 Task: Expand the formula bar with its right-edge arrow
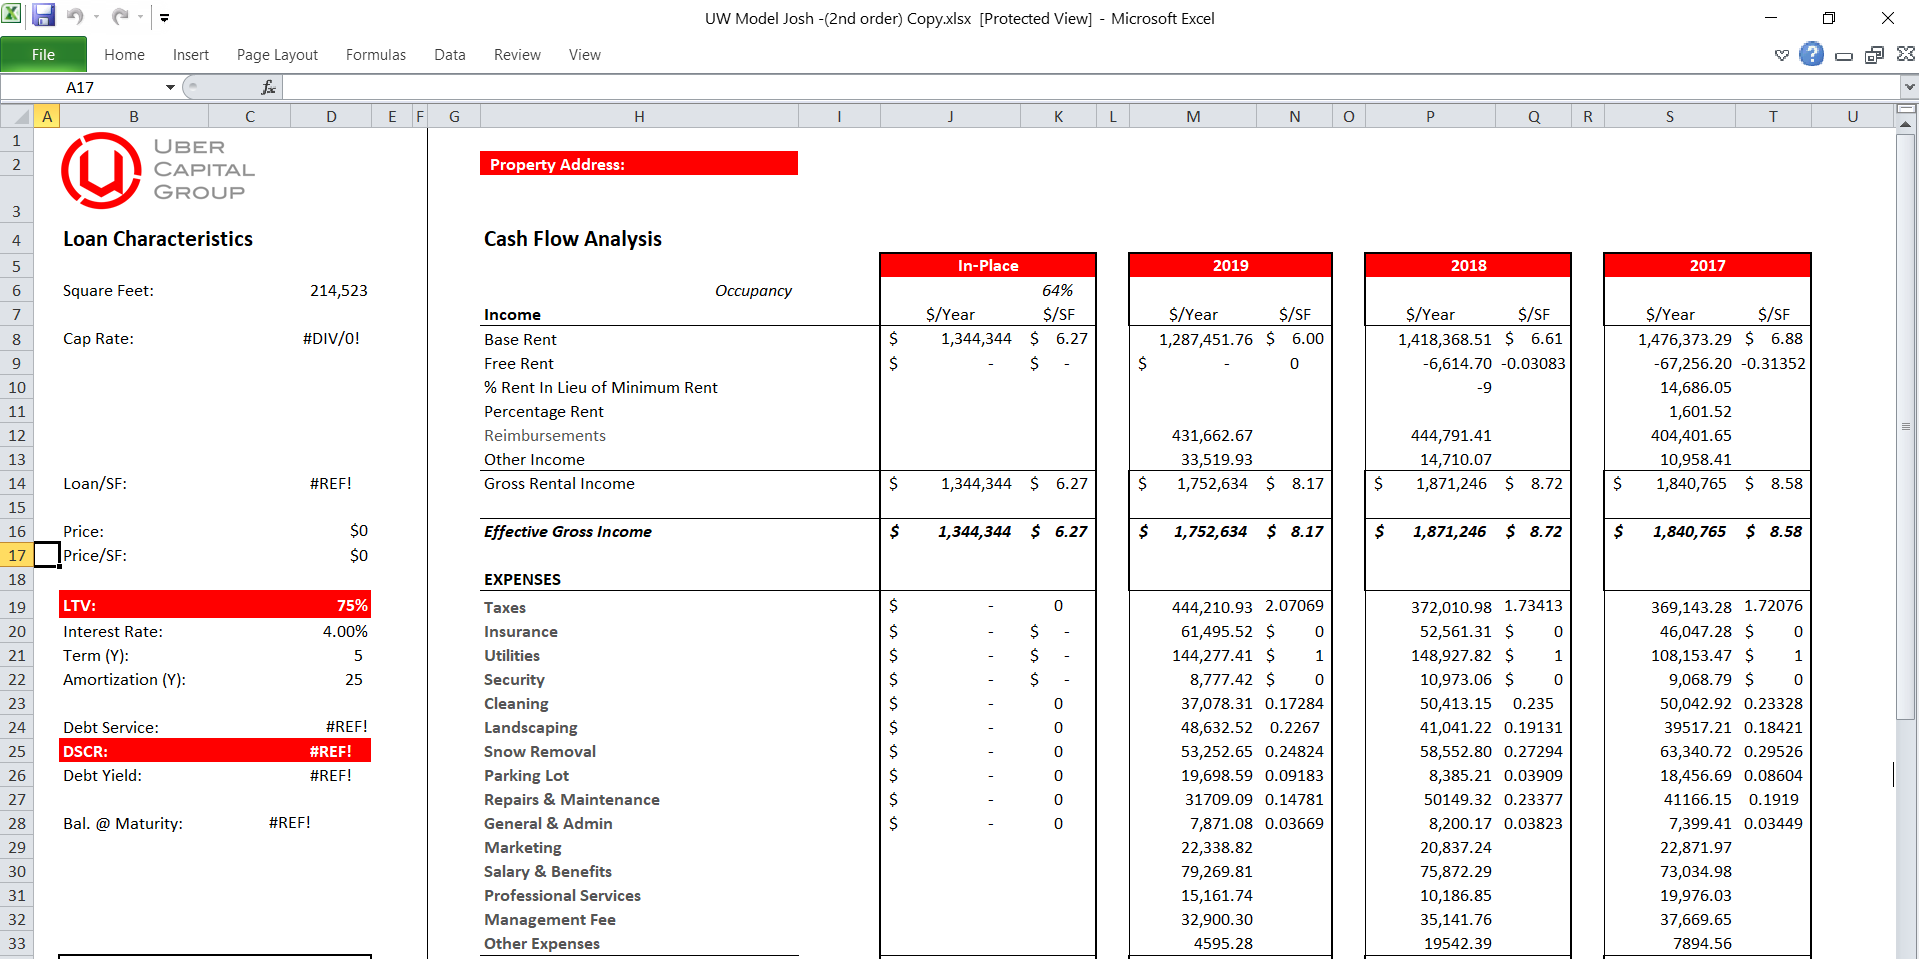1908,87
